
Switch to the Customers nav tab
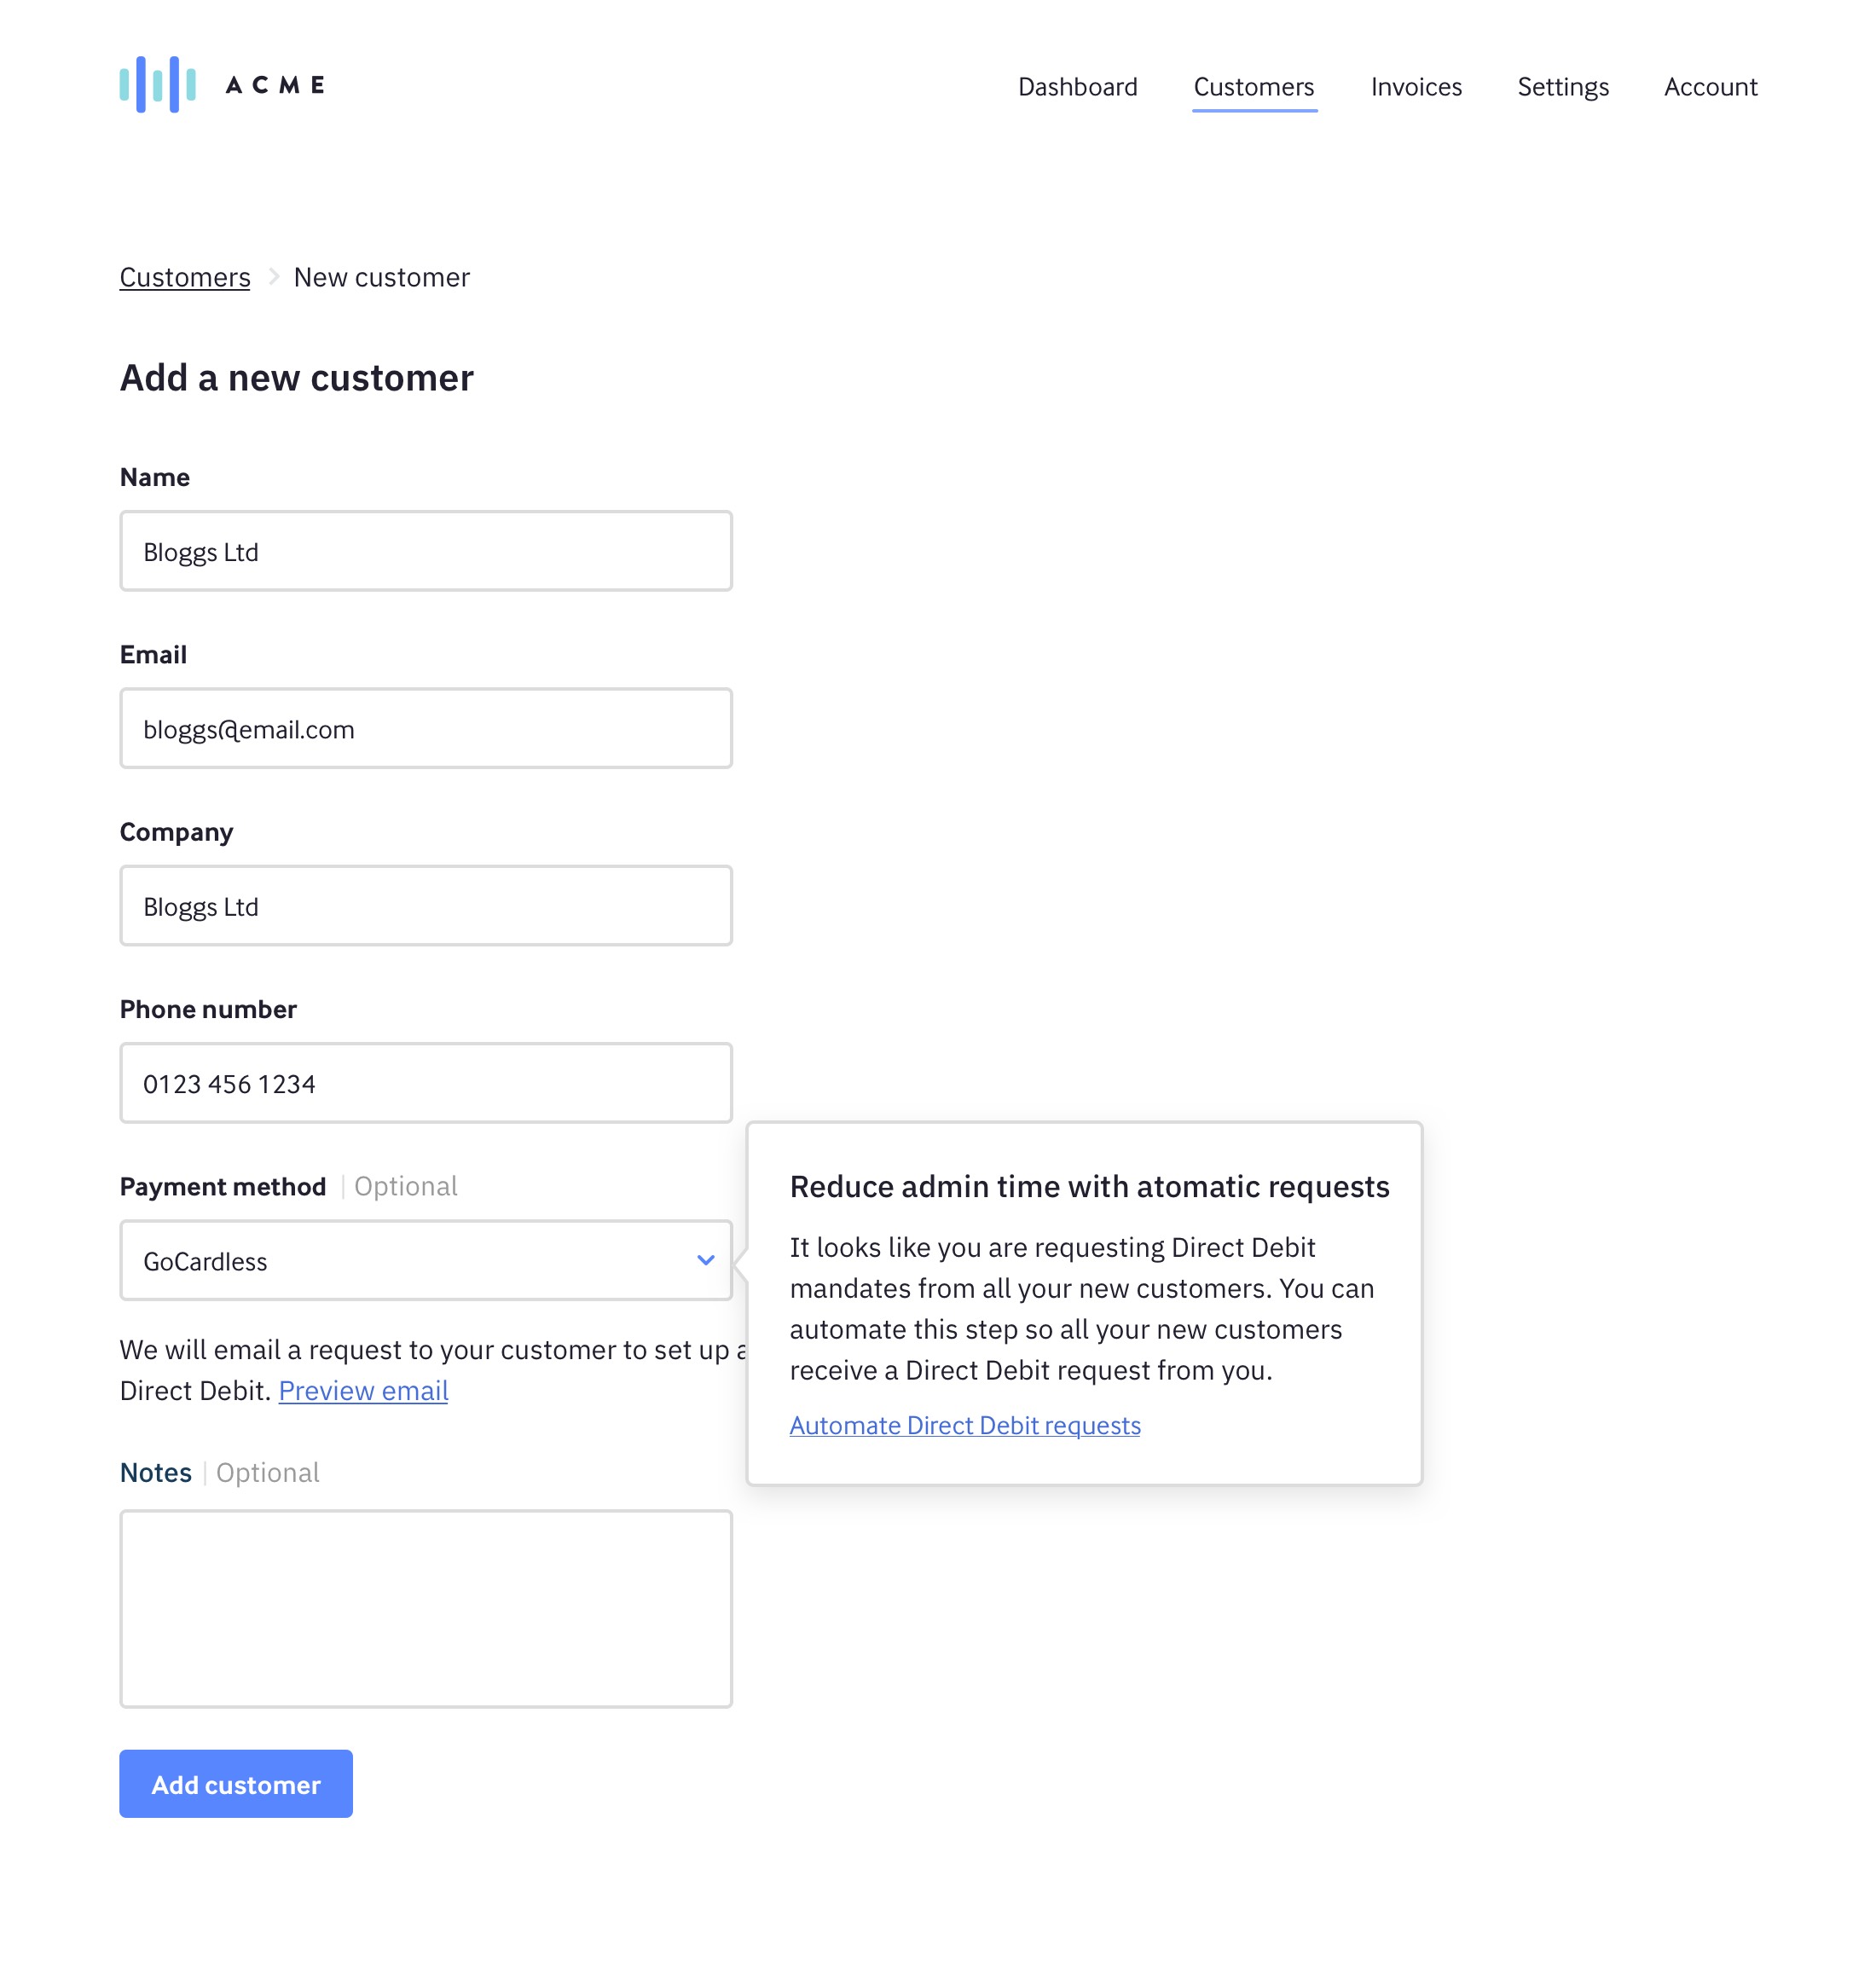(x=1254, y=87)
